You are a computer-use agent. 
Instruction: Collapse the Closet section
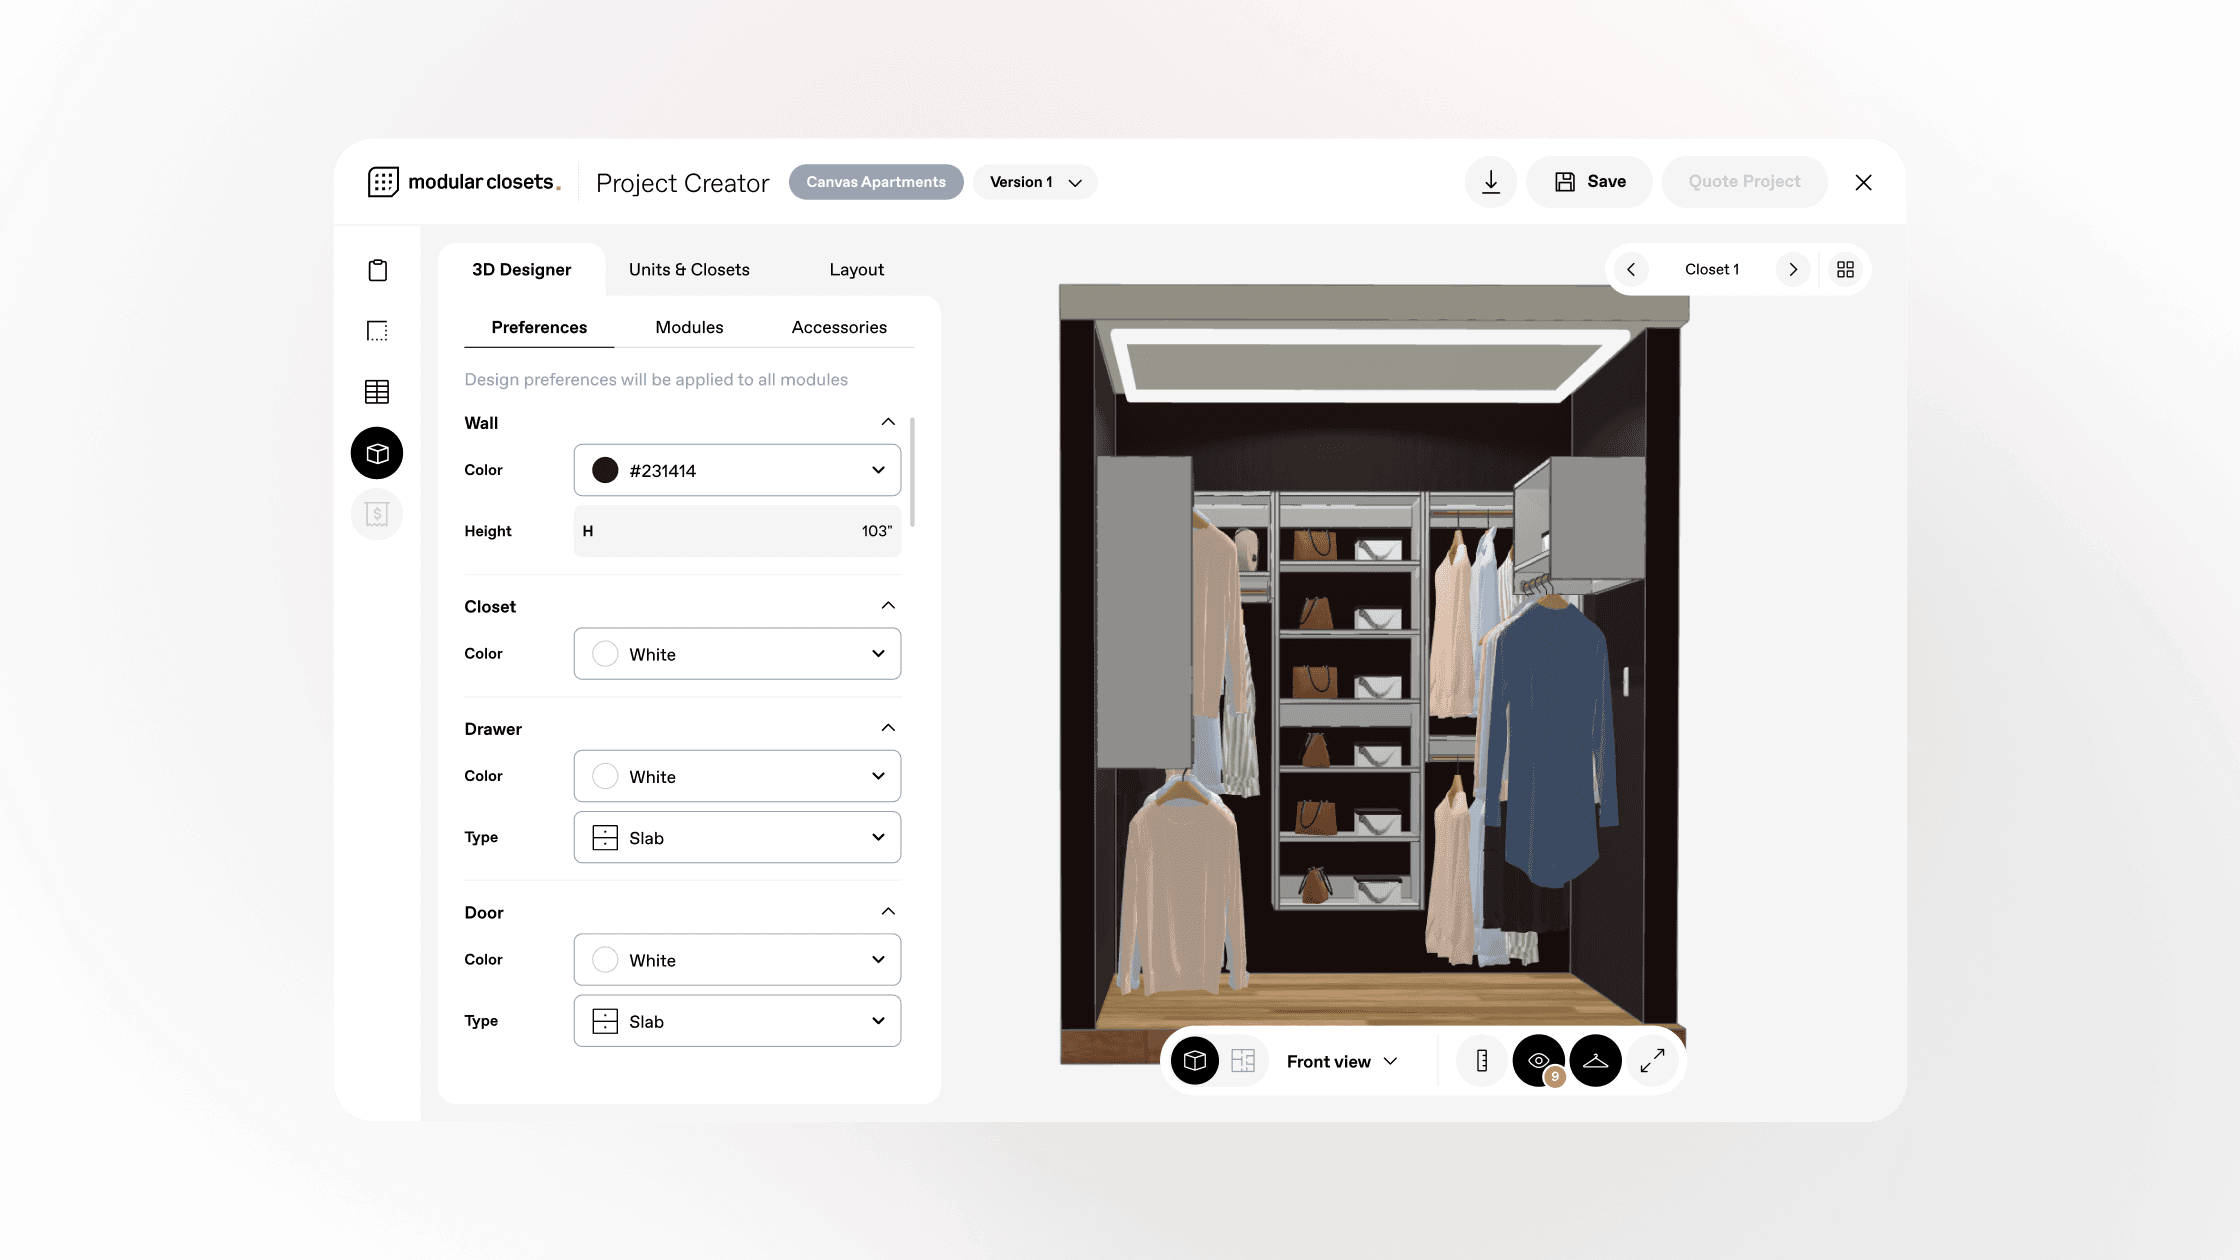(x=887, y=606)
